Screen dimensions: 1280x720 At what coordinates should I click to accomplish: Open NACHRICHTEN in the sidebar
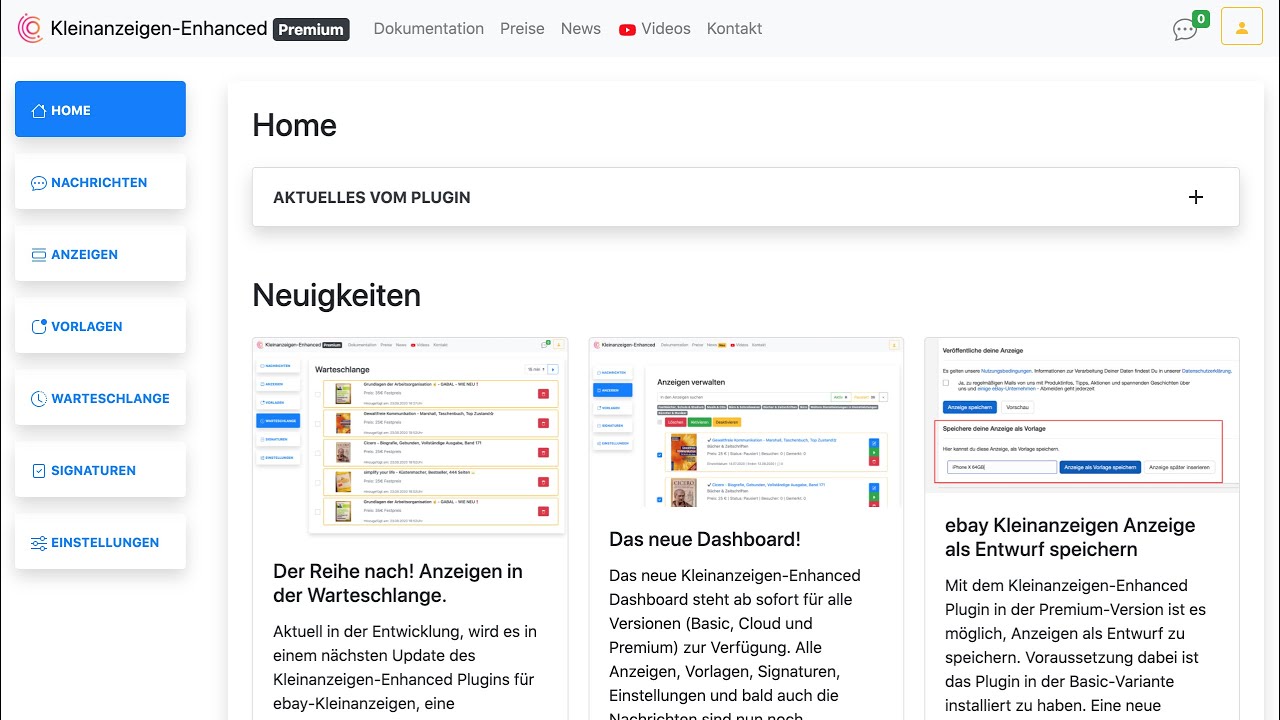tap(100, 182)
